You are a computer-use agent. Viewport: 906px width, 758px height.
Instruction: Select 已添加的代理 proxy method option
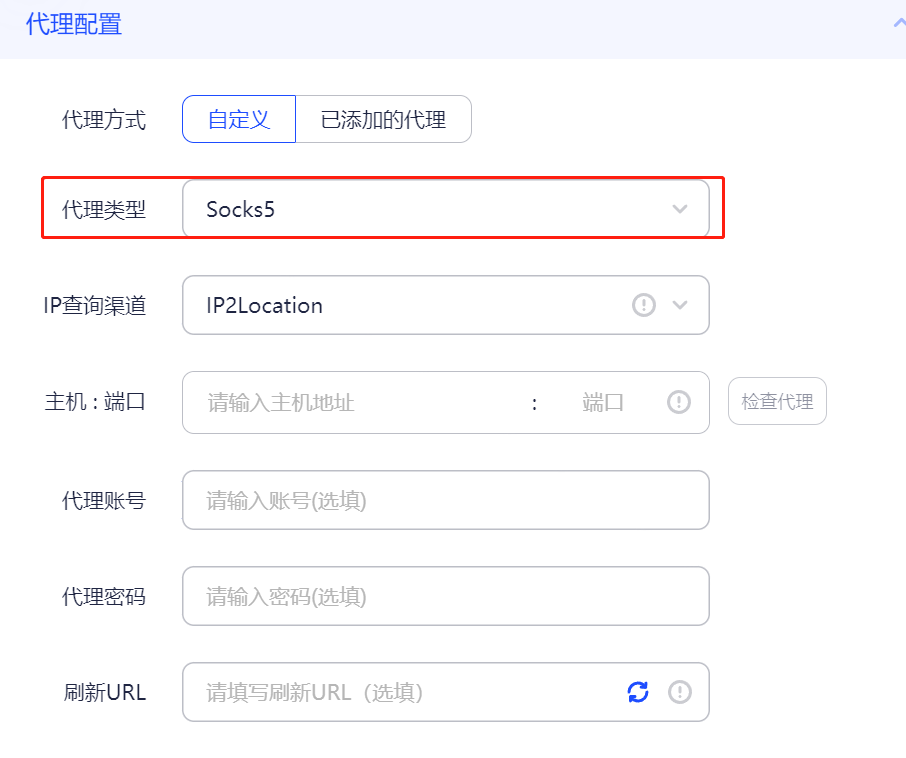point(384,119)
